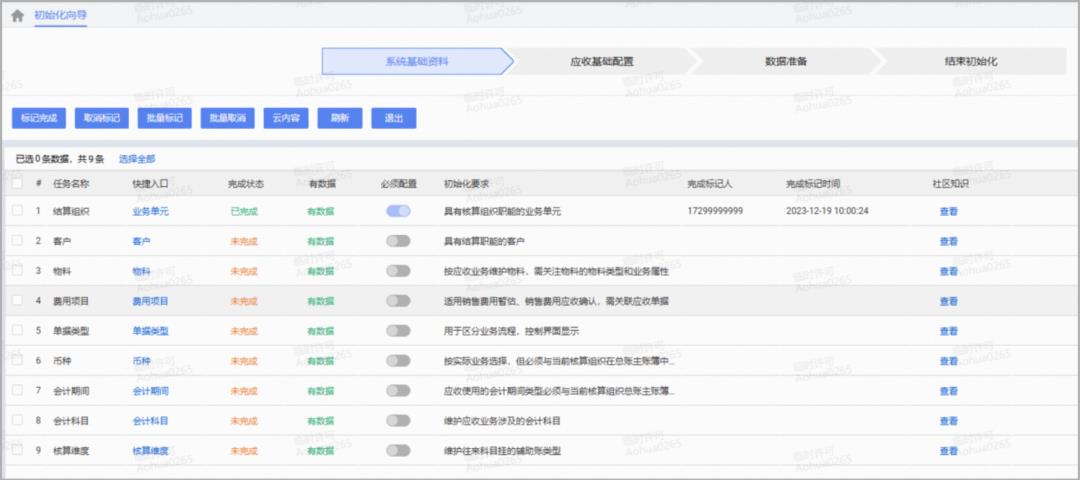
Task: Open the 客户 quick entry link
Action: (141, 242)
